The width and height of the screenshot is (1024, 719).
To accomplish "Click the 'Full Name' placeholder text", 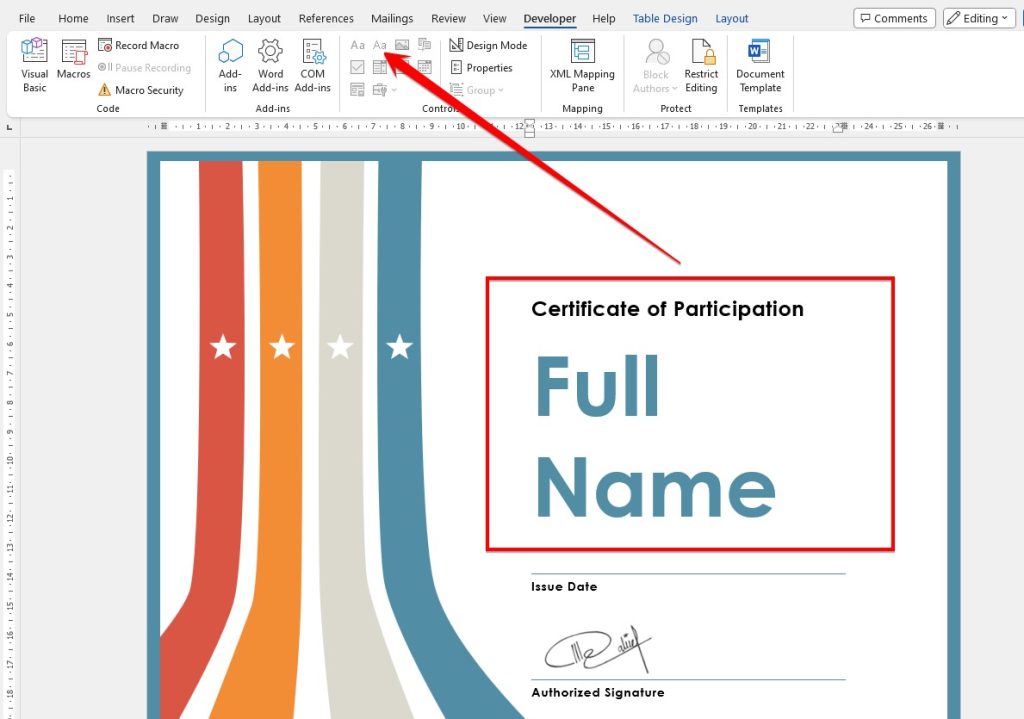I will click(x=655, y=436).
